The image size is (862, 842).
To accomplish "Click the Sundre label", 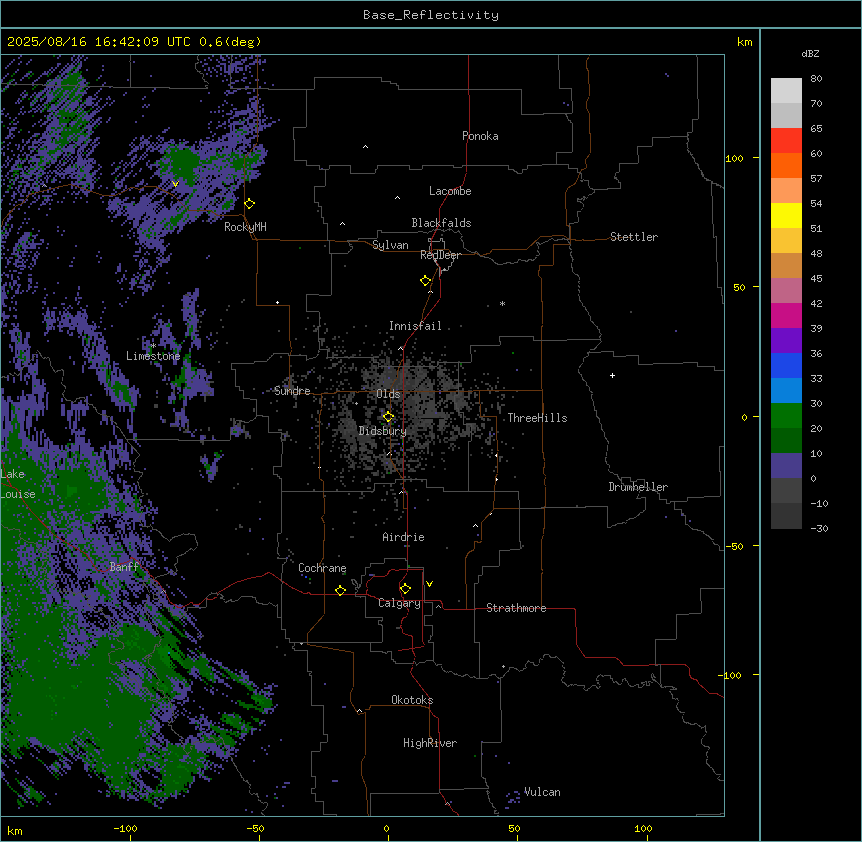I will click(x=292, y=391).
